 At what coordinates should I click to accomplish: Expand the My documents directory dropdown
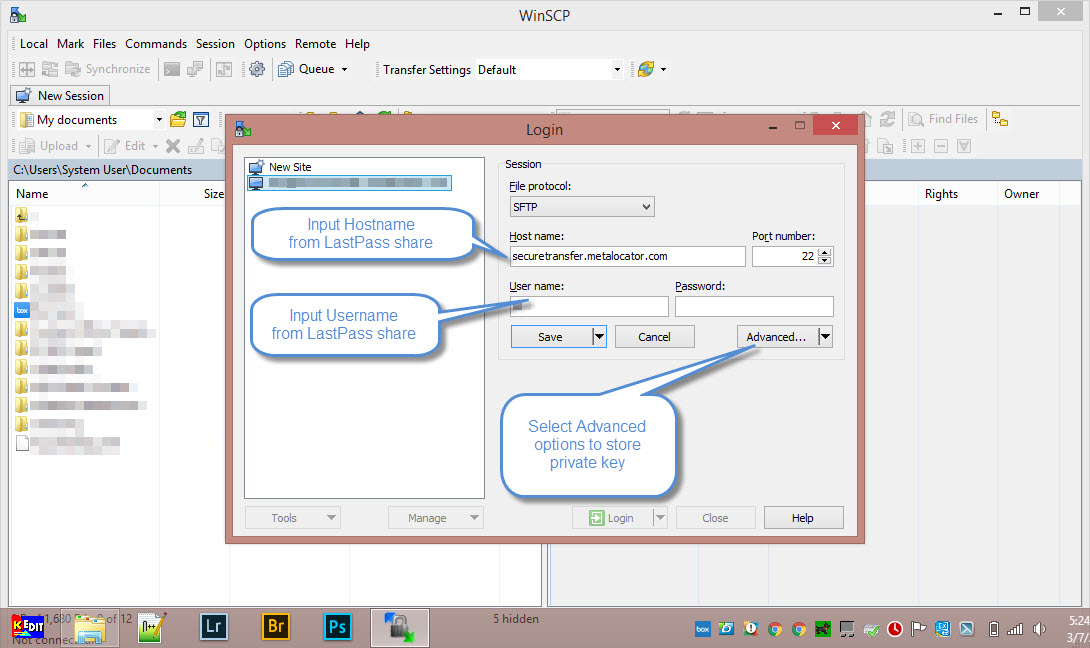pyautogui.click(x=159, y=120)
